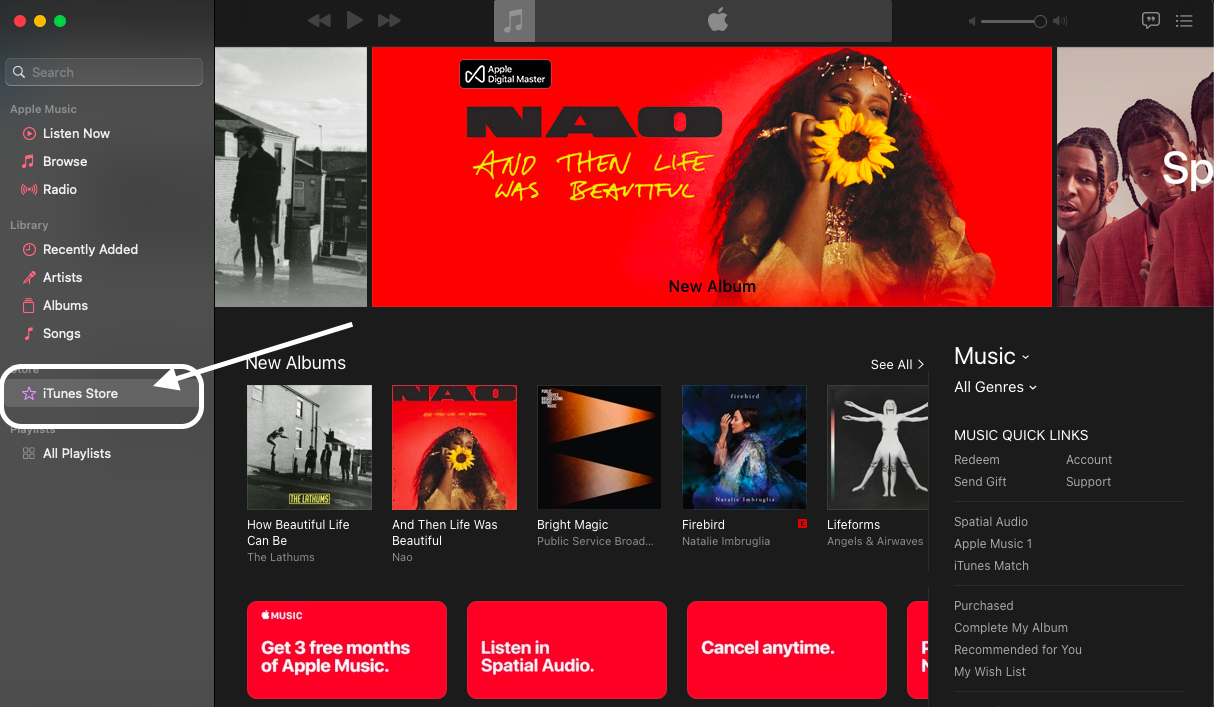
Task: Go to Radio in the sidebar
Action: coord(59,189)
